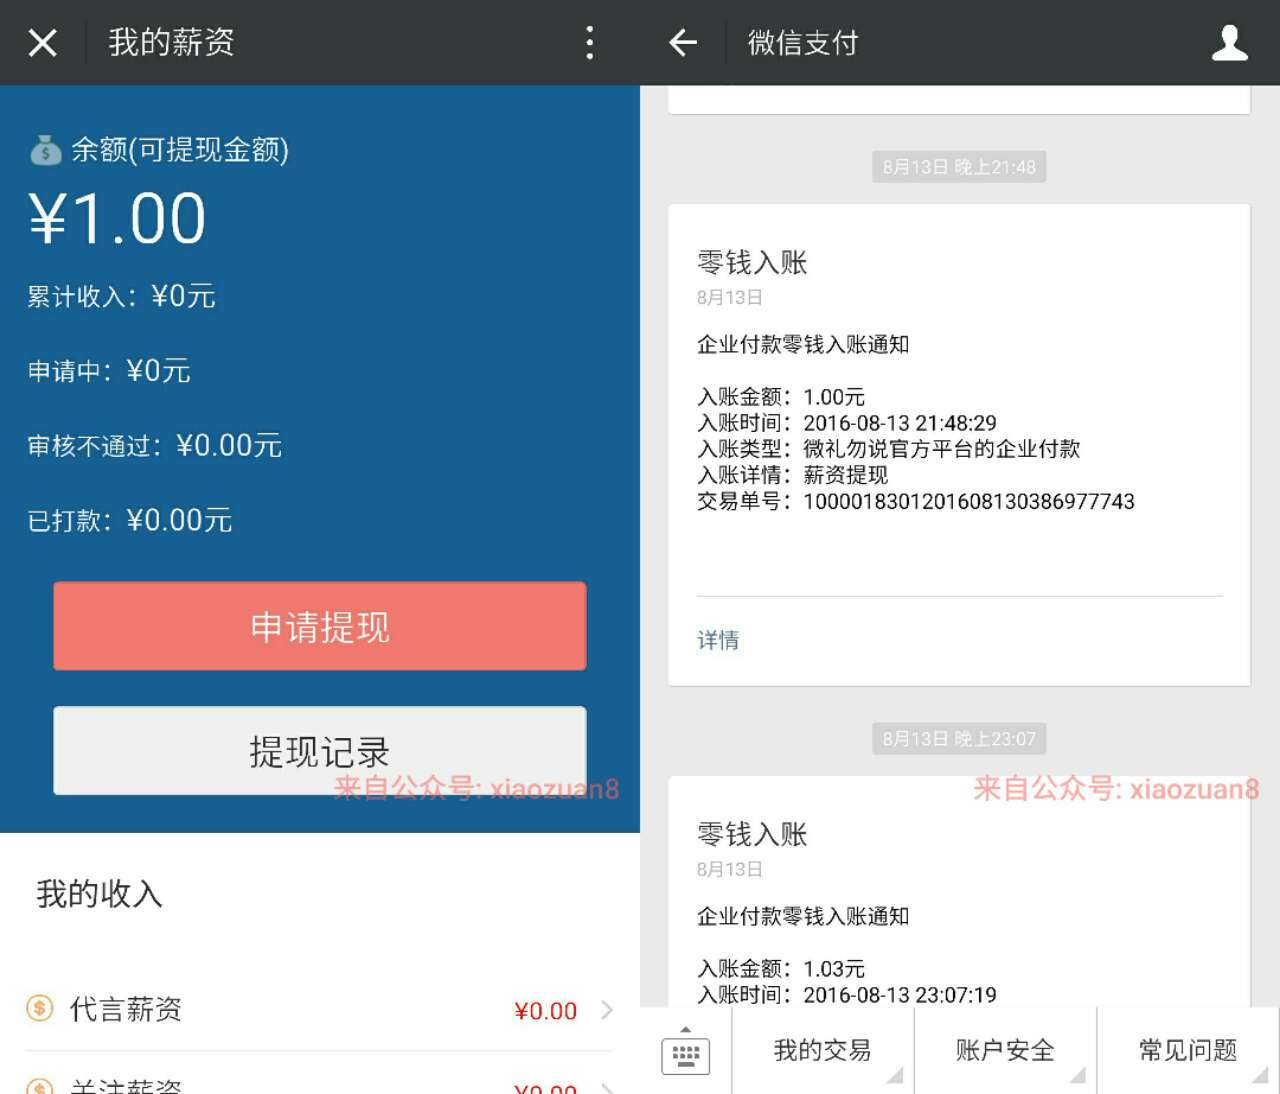The width and height of the screenshot is (1280, 1094).
Task: Tap 已打款: ¥0.00元 line
Action: [130, 520]
